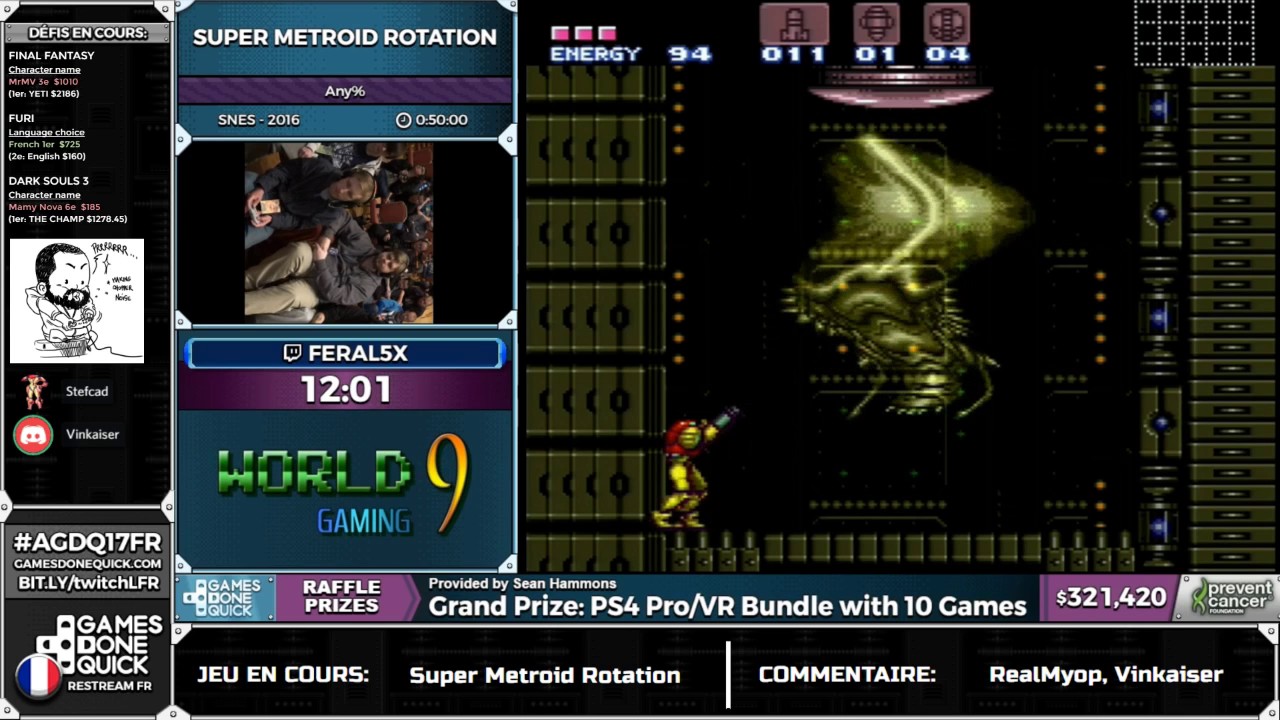The height and width of the screenshot is (720, 1280).
Task: Click the (1er: YETI $2186) line
Action: tap(44, 94)
